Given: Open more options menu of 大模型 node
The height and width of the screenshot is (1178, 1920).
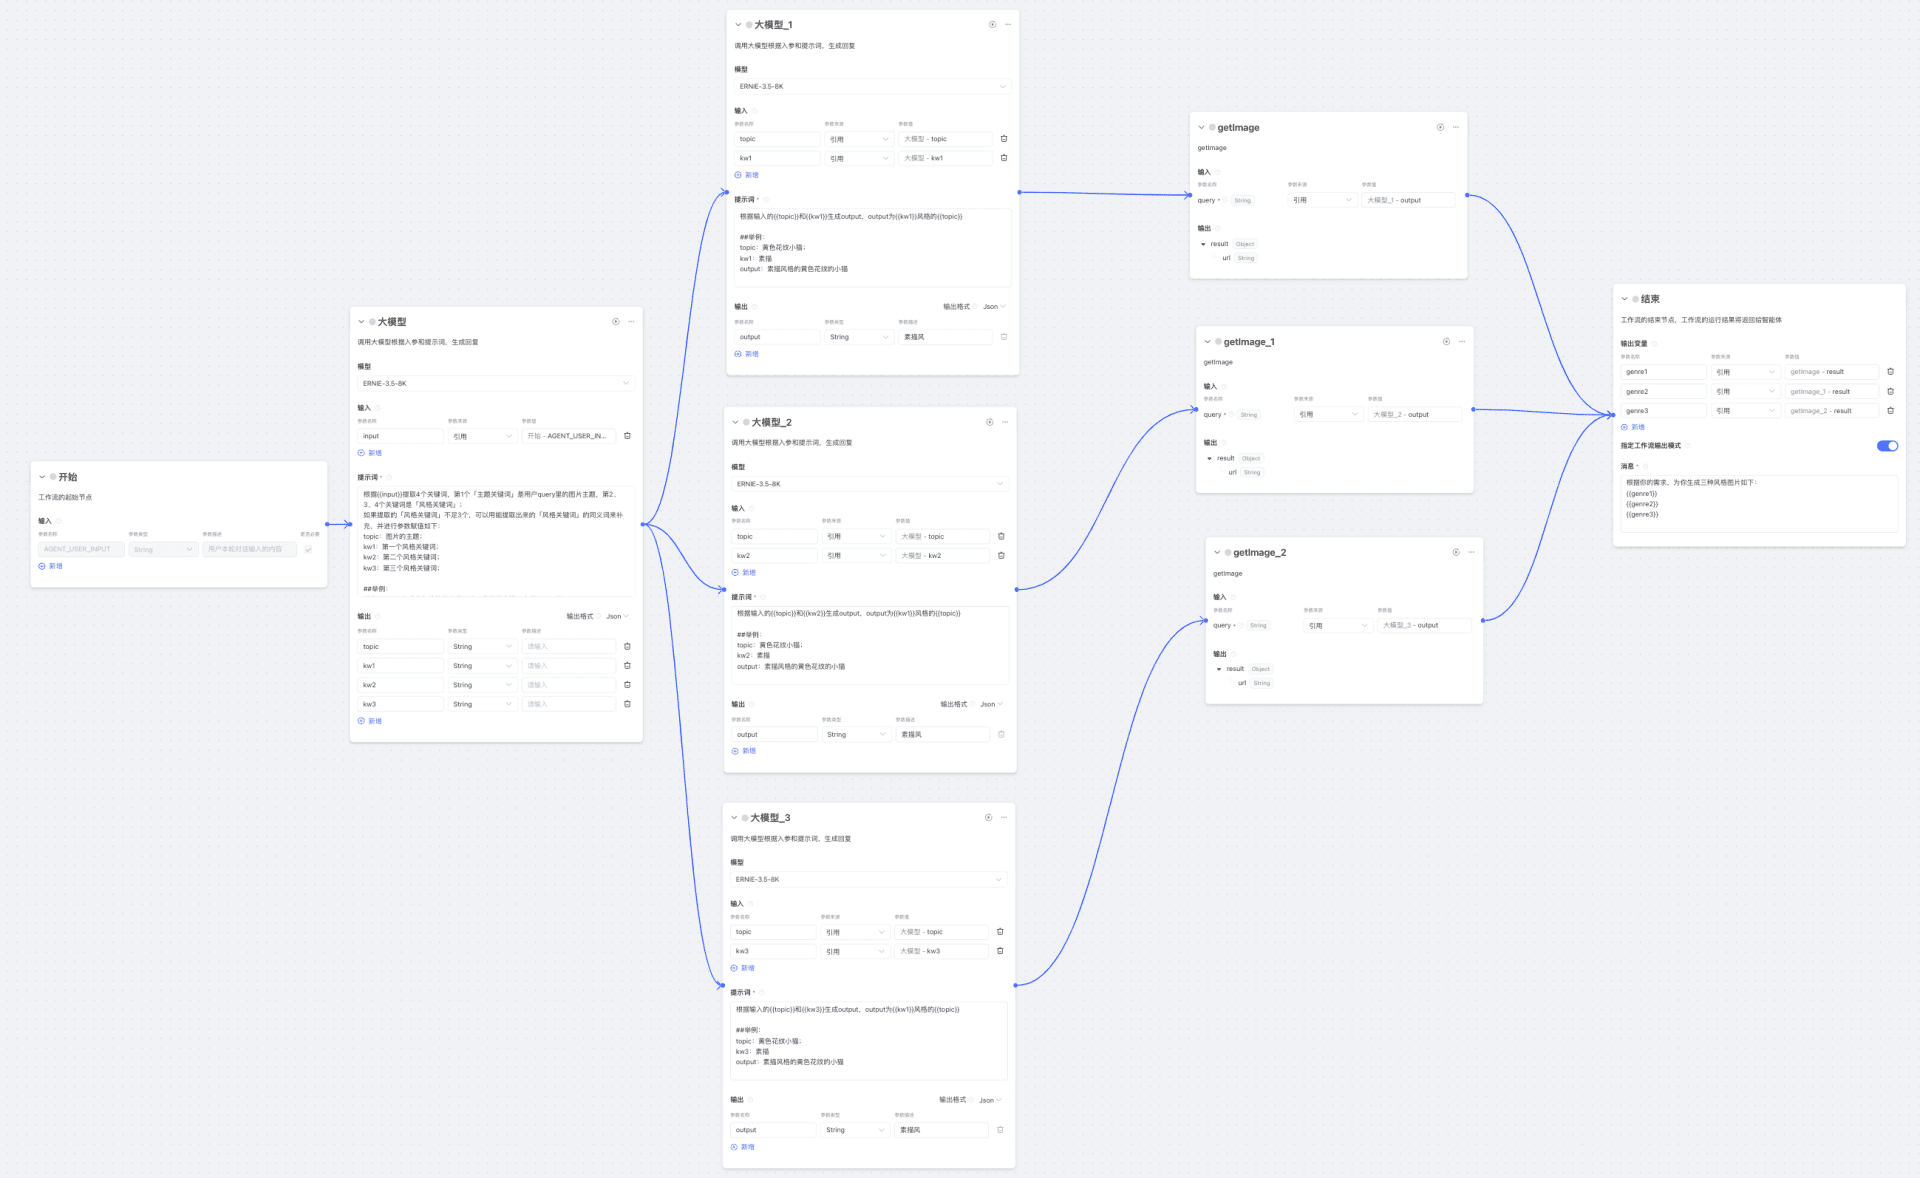Looking at the screenshot, I should pyautogui.click(x=631, y=322).
